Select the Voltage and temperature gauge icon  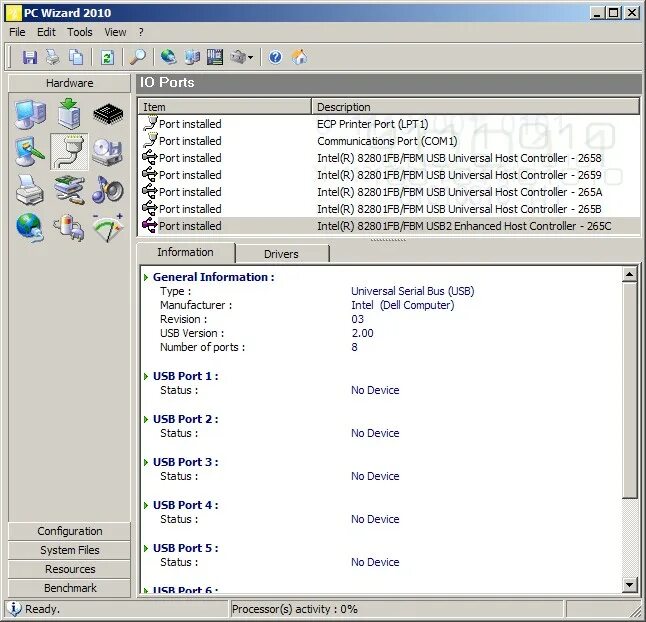[108, 228]
